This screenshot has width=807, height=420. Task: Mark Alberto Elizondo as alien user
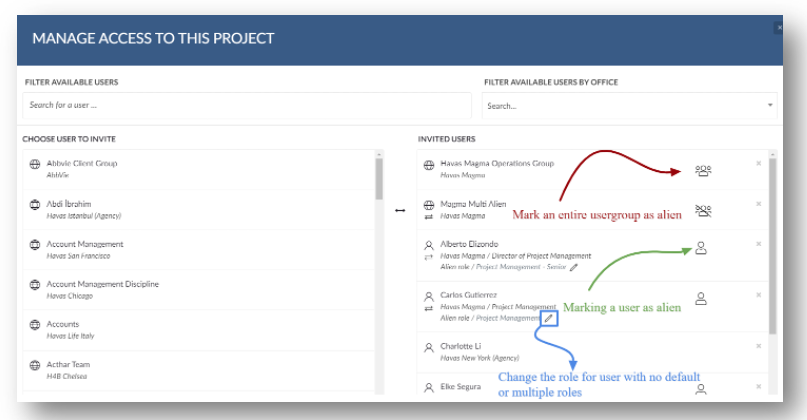pos(701,248)
